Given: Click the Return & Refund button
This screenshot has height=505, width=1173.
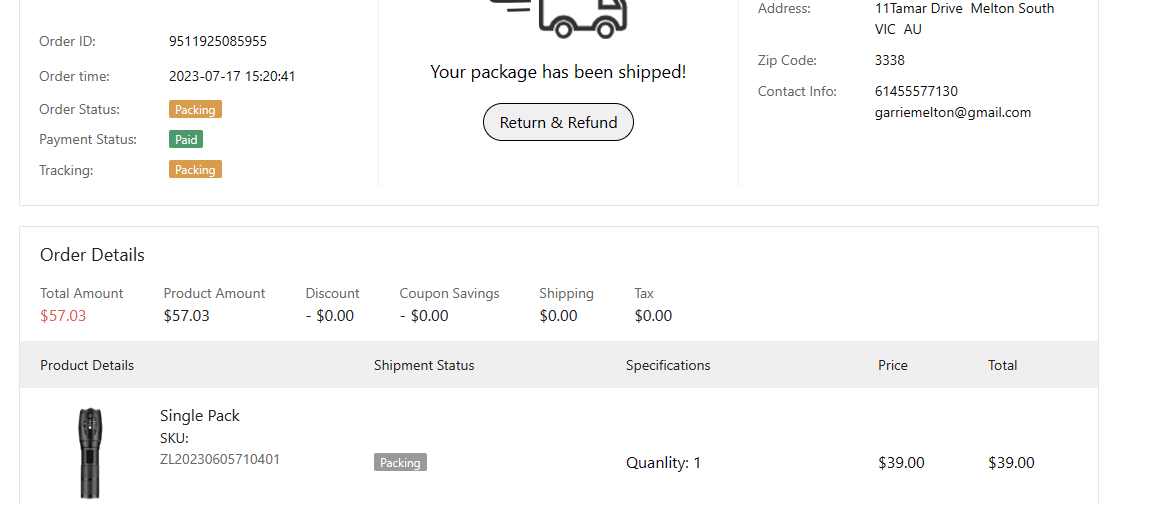Looking at the screenshot, I should [x=558, y=122].
